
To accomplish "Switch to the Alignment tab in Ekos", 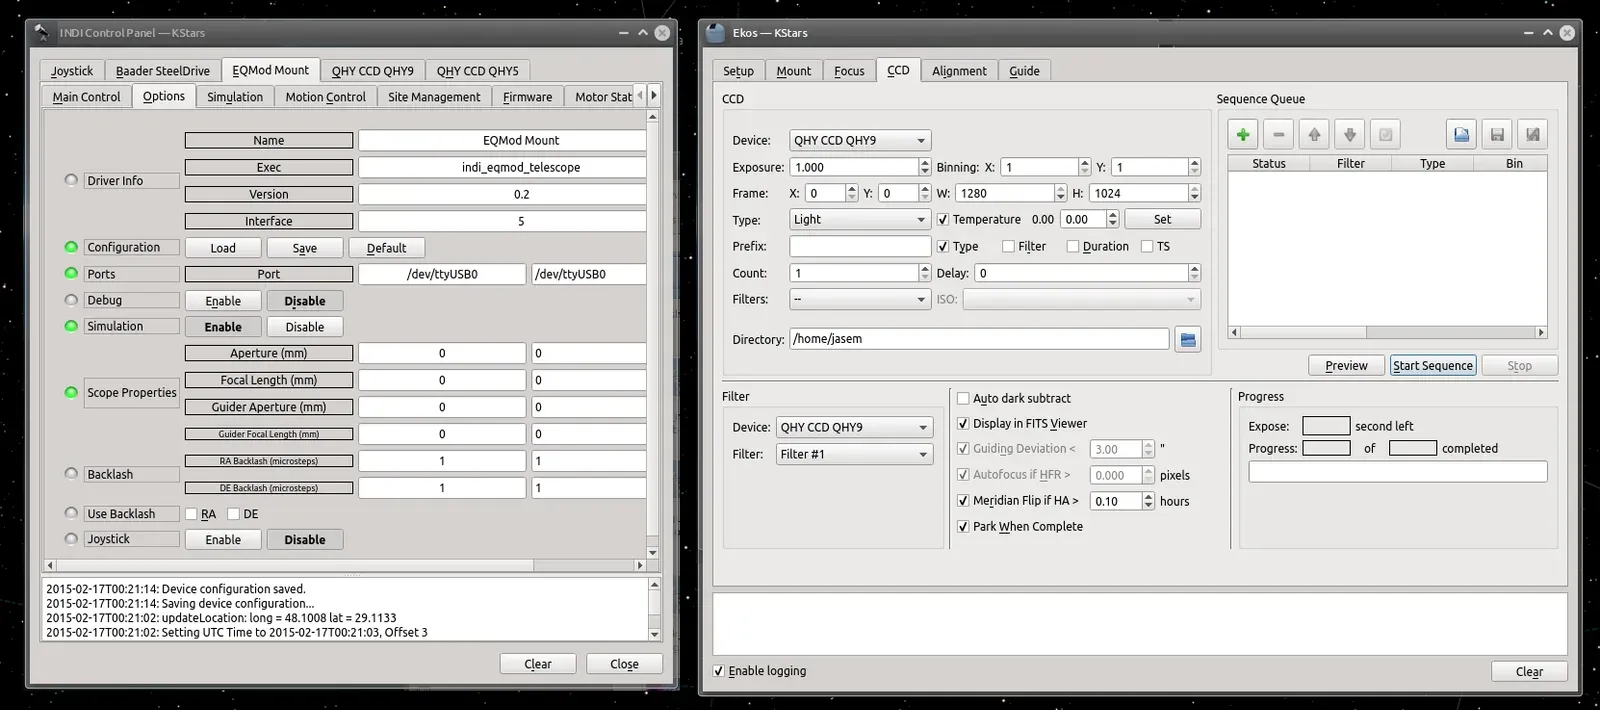I will click(959, 71).
